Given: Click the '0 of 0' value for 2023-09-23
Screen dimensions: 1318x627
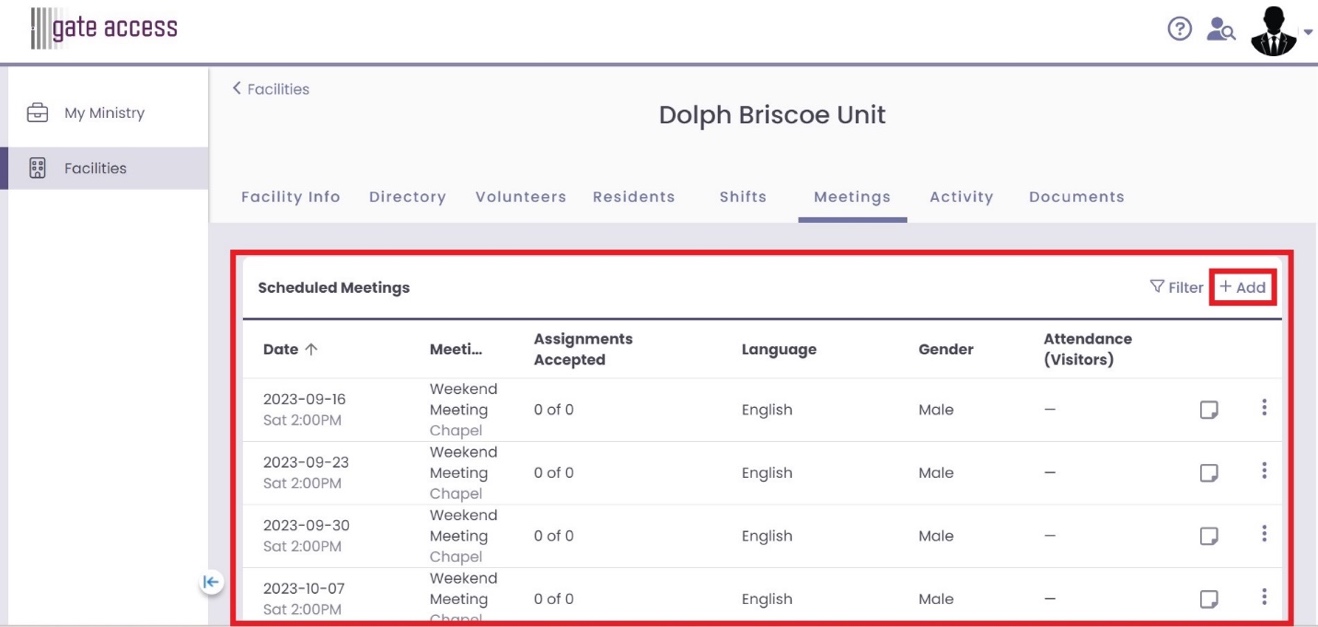Looking at the screenshot, I should pos(554,473).
